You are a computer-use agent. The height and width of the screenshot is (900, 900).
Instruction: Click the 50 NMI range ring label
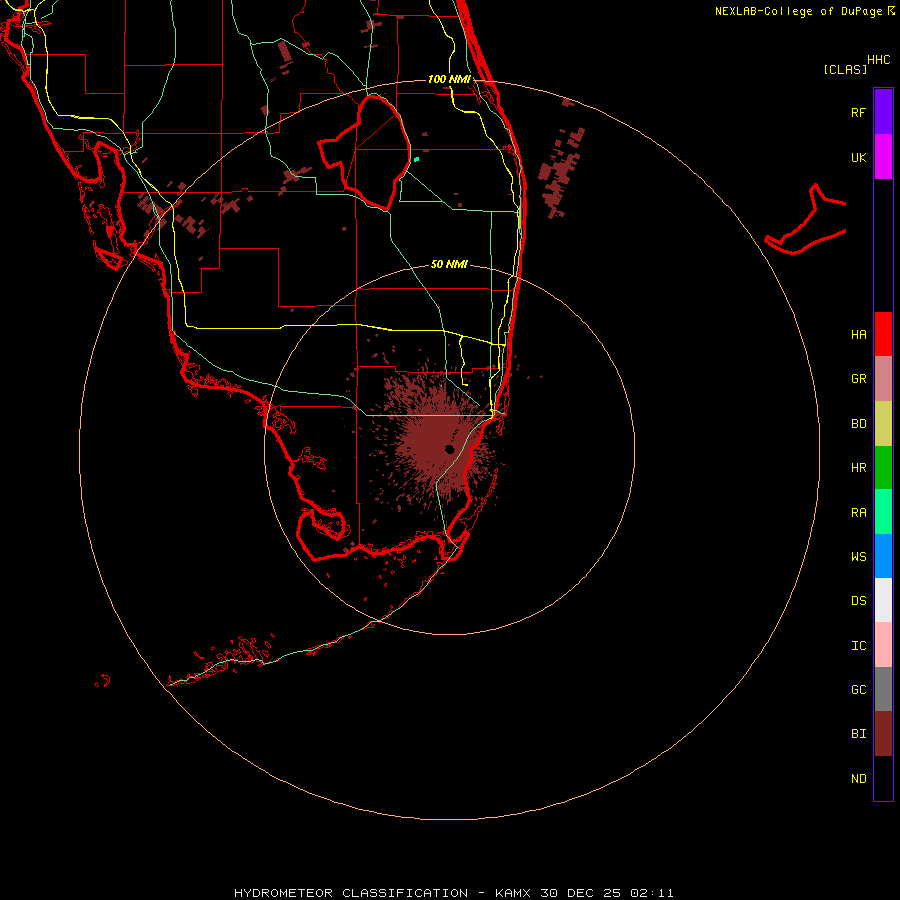click(x=449, y=264)
